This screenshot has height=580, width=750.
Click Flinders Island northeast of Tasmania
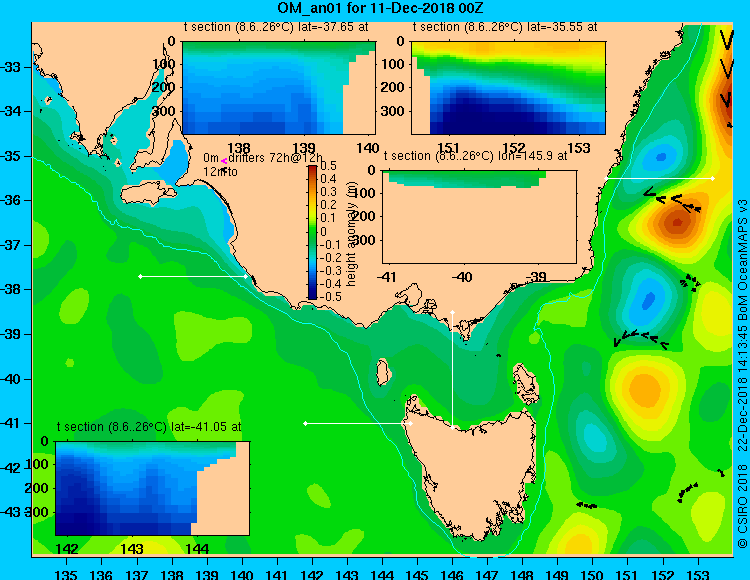(526, 385)
